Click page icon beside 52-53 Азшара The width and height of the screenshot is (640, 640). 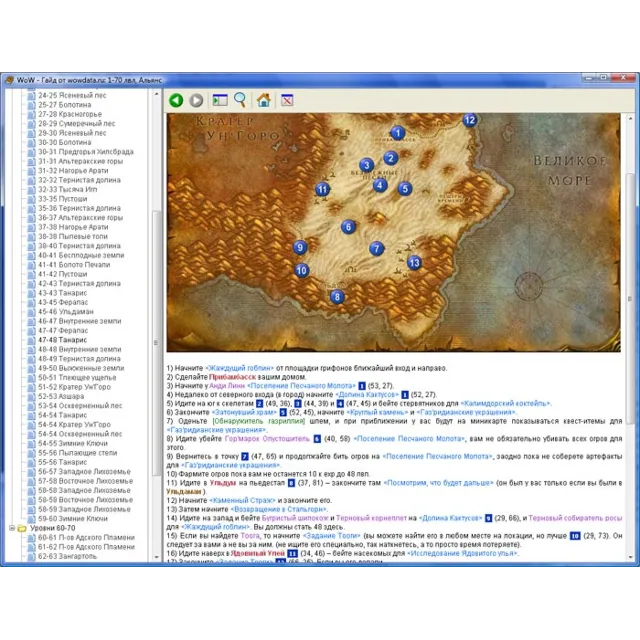click(x=31, y=396)
